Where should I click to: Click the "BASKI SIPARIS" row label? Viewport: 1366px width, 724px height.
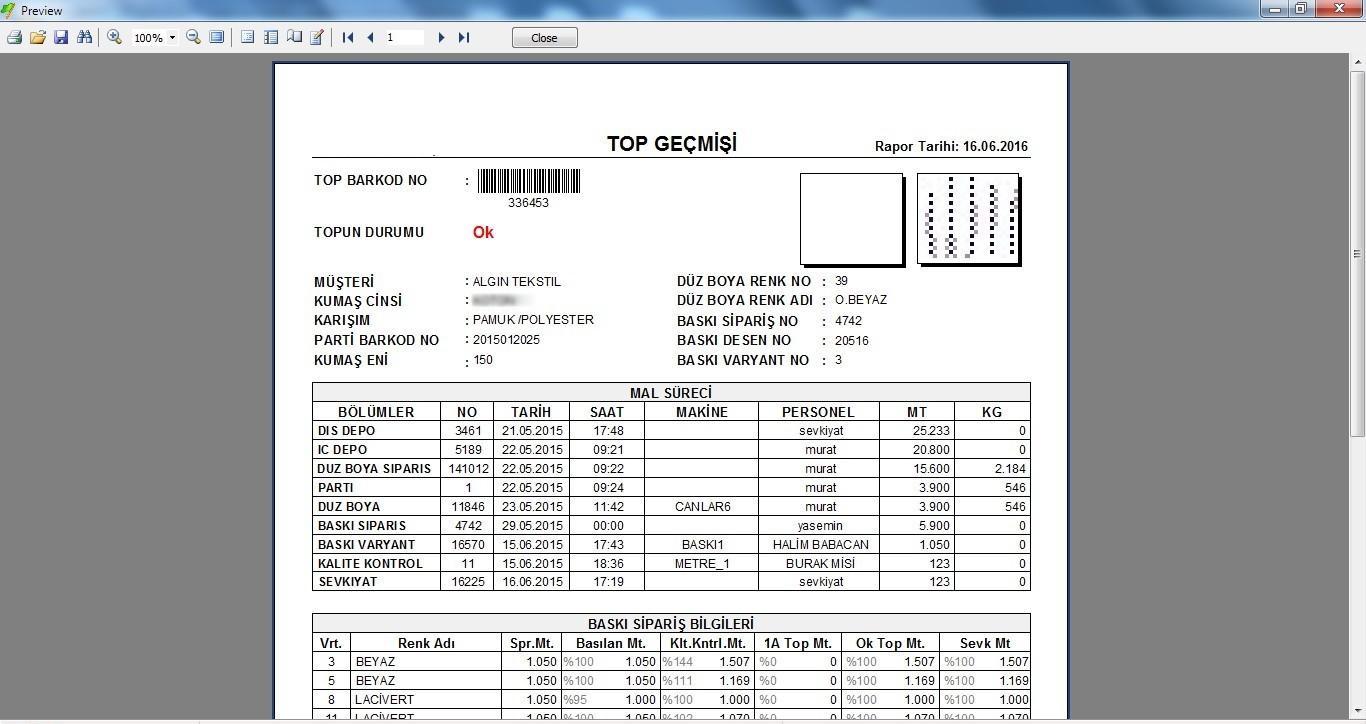tap(362, 526)
